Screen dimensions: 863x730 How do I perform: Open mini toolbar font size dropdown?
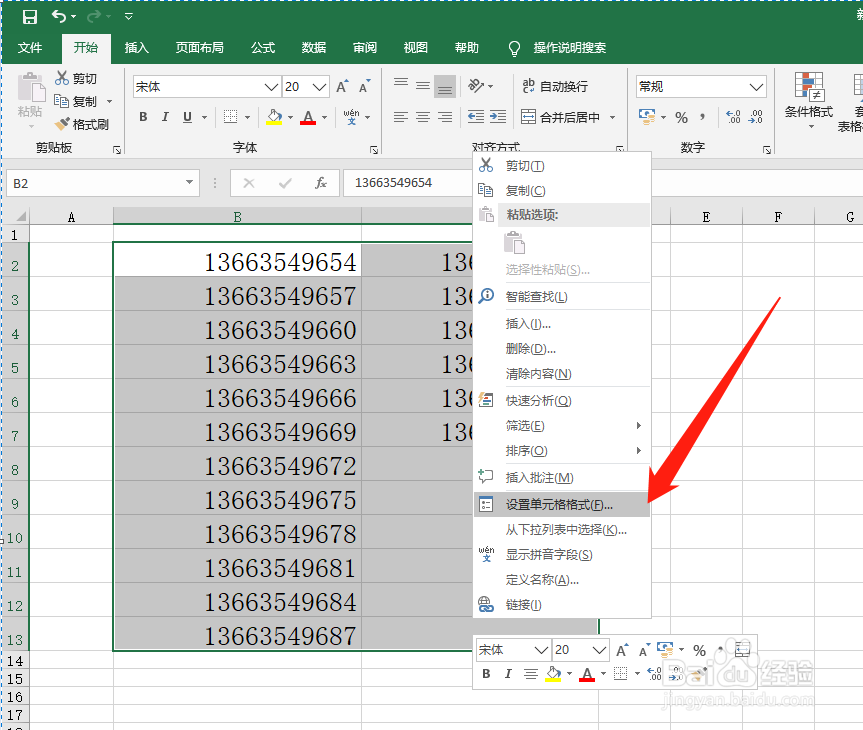pos(599,650)
